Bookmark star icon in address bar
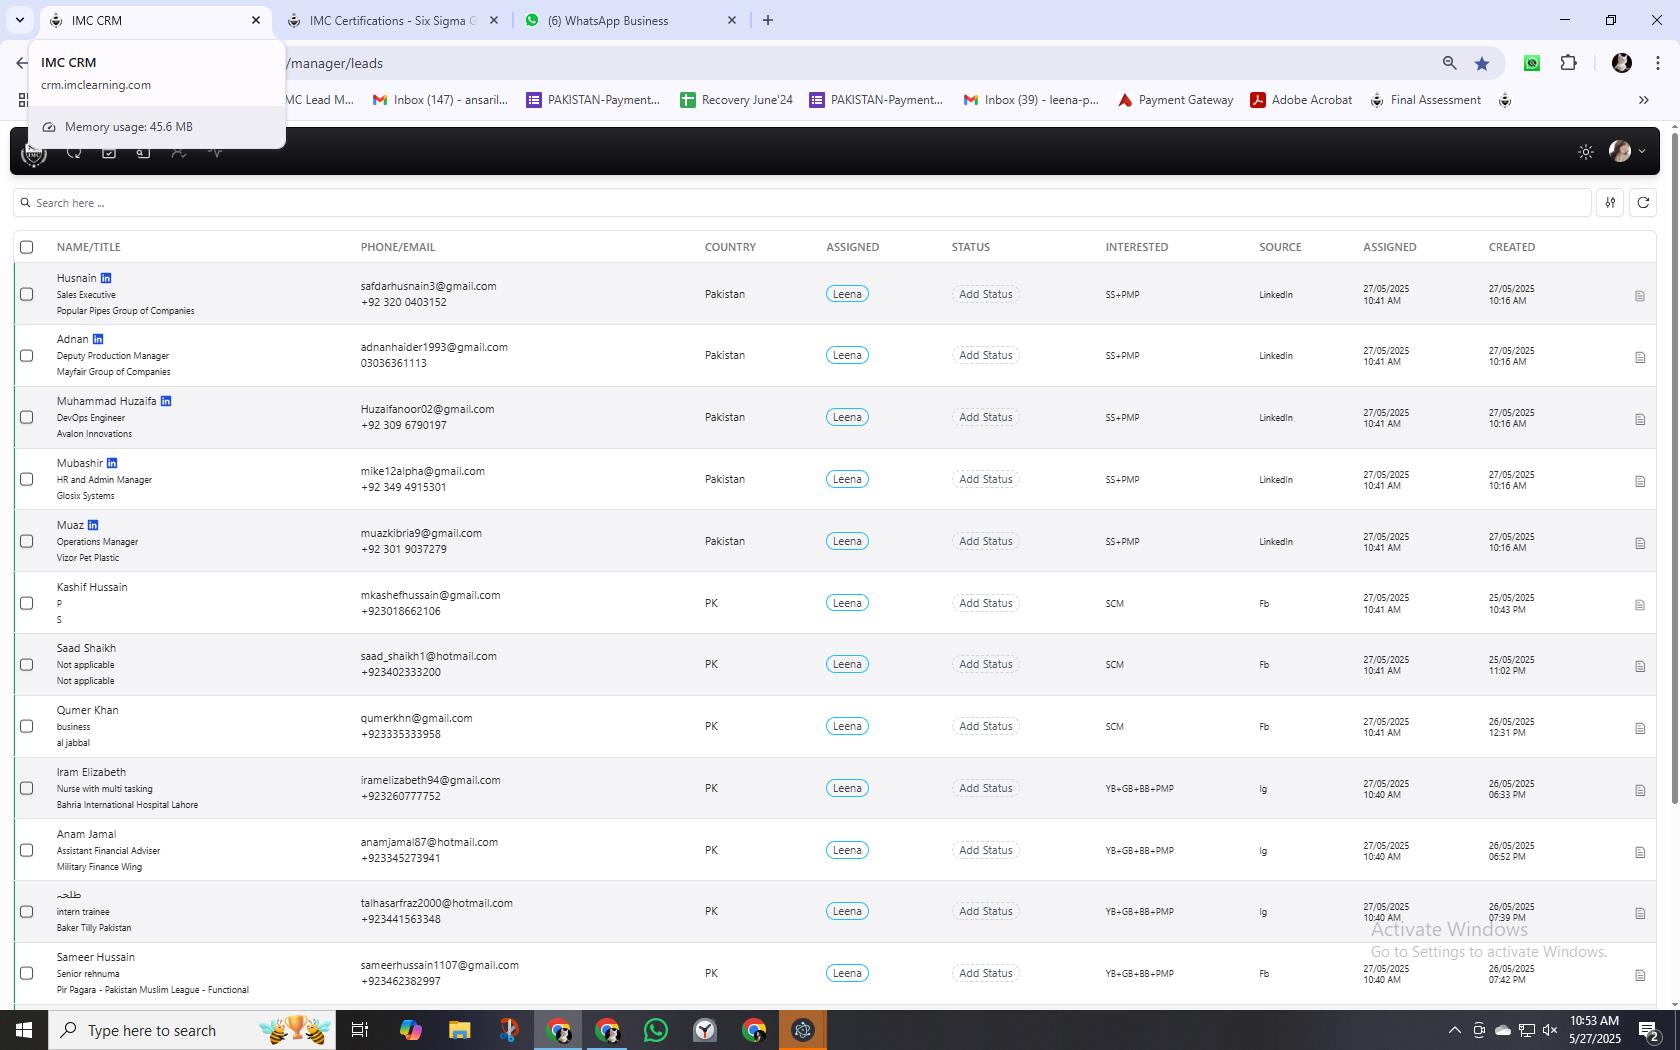 (x=1482, y=63)
